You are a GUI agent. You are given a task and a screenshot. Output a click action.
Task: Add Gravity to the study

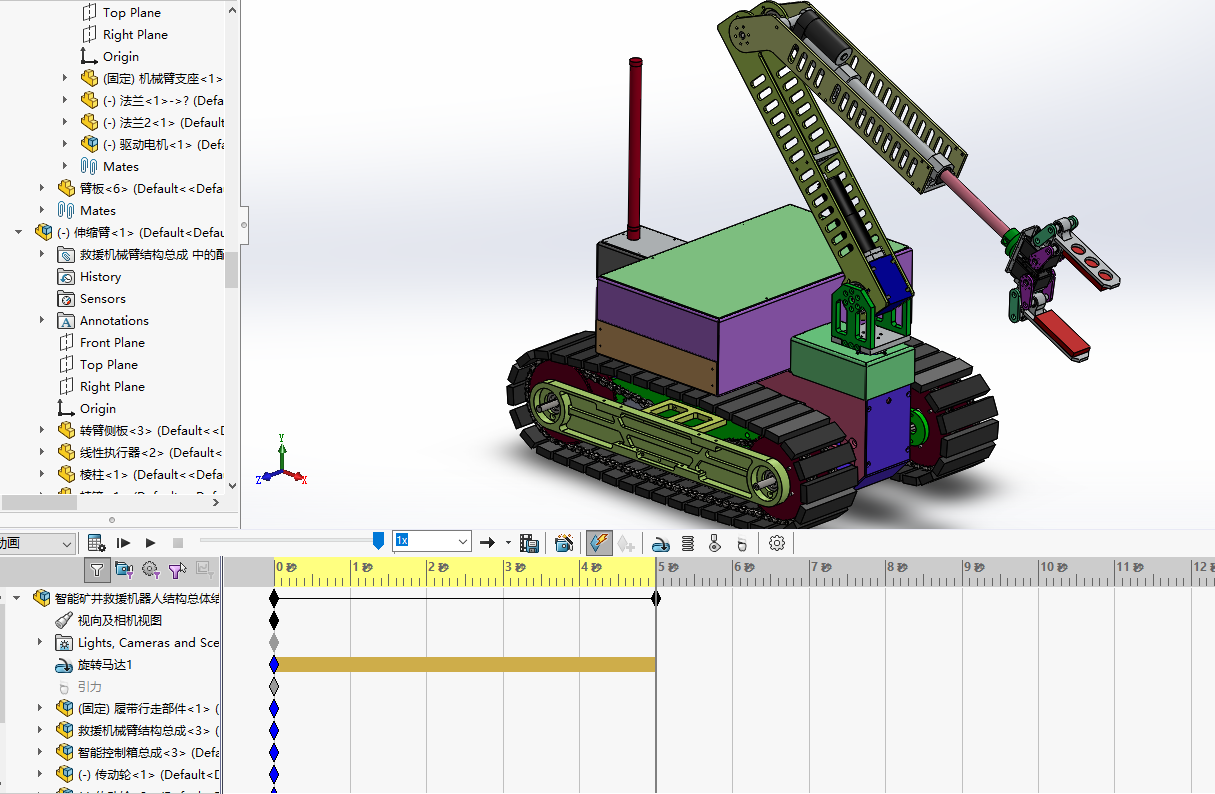[x=741, y=543]
